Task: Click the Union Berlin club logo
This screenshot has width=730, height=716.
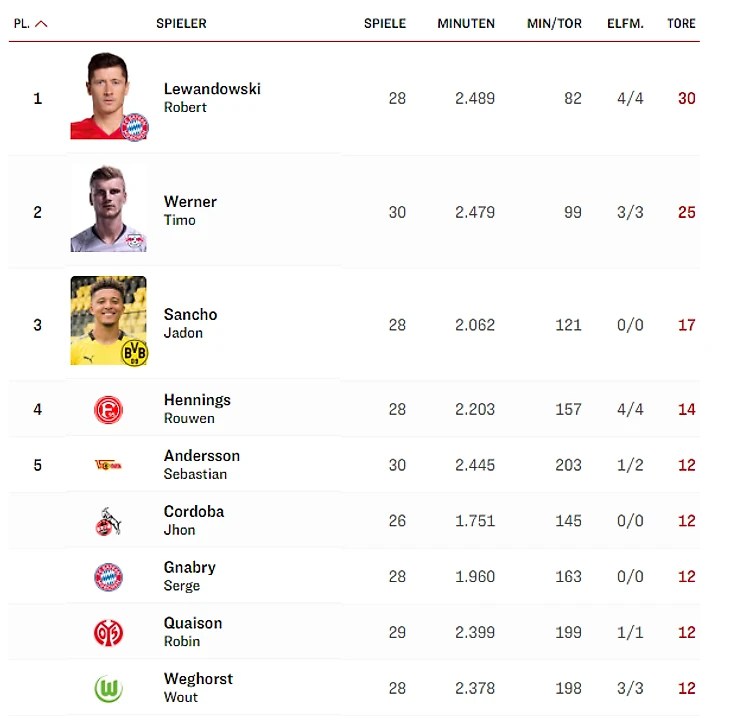Action: pos(108,465)
